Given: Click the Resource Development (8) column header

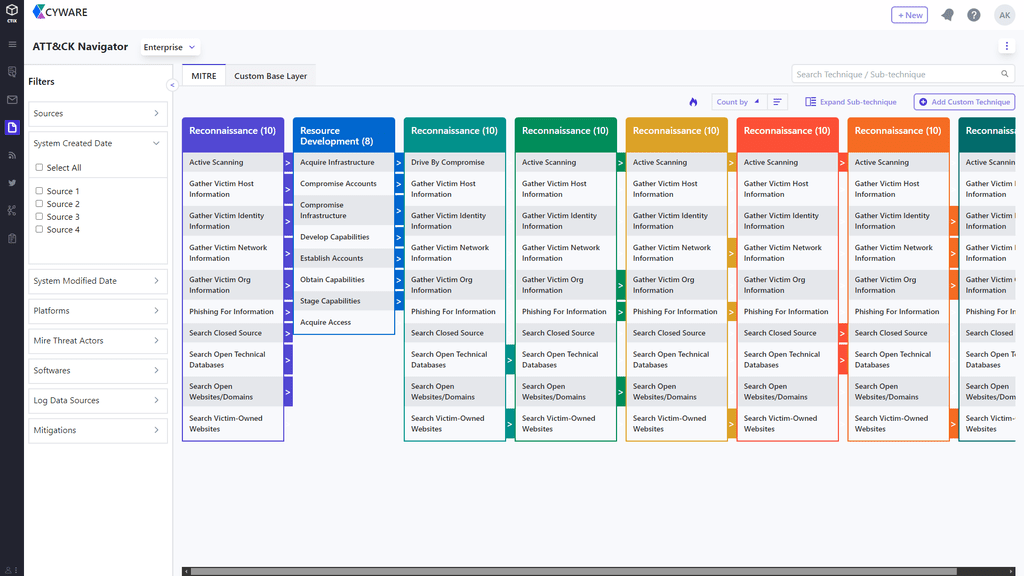Looking at the screenshot, I should (344, 135).
